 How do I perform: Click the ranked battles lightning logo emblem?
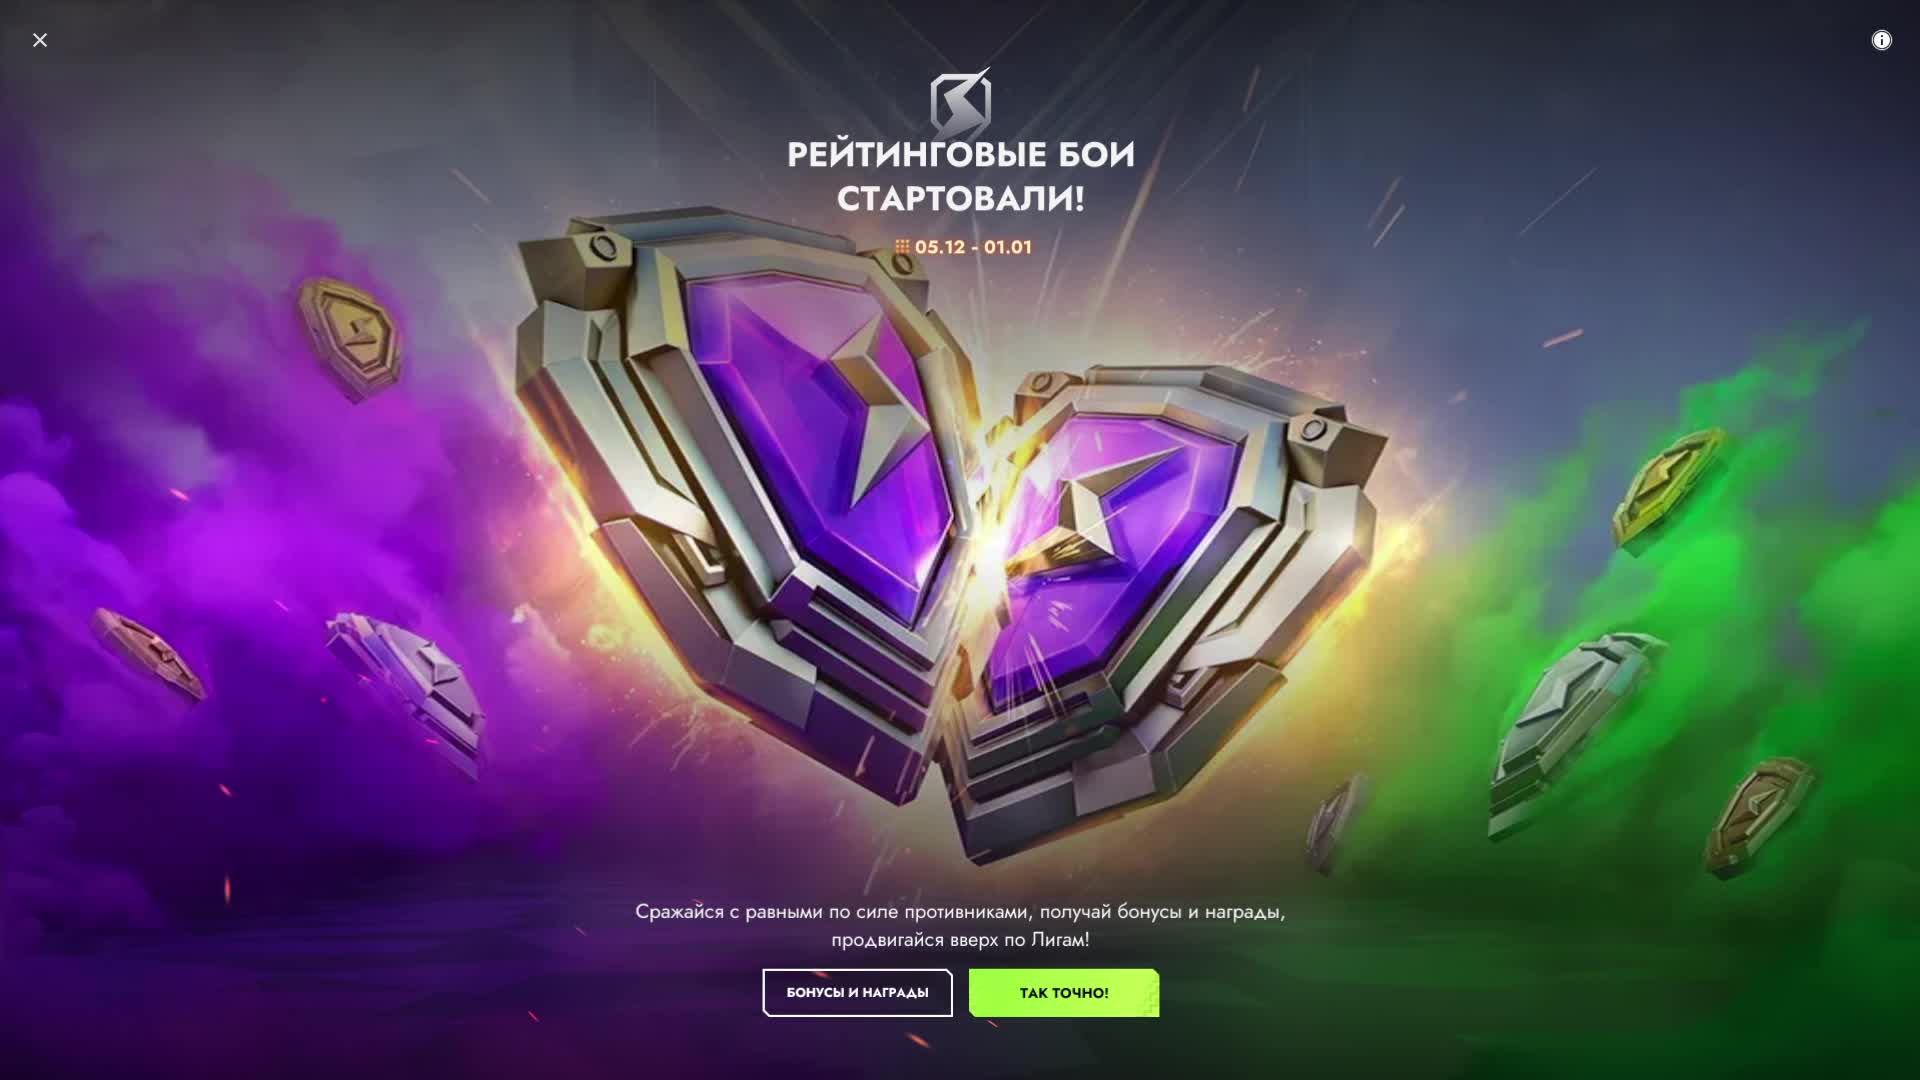(x=961, y=101)
